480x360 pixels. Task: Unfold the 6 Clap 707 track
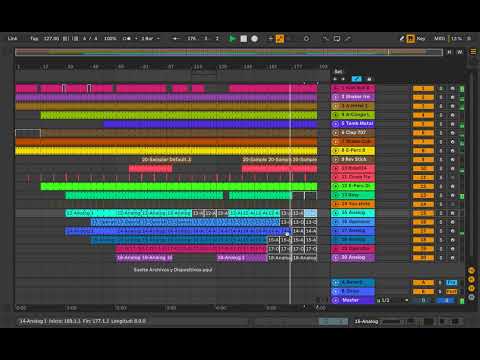(336, 133)
